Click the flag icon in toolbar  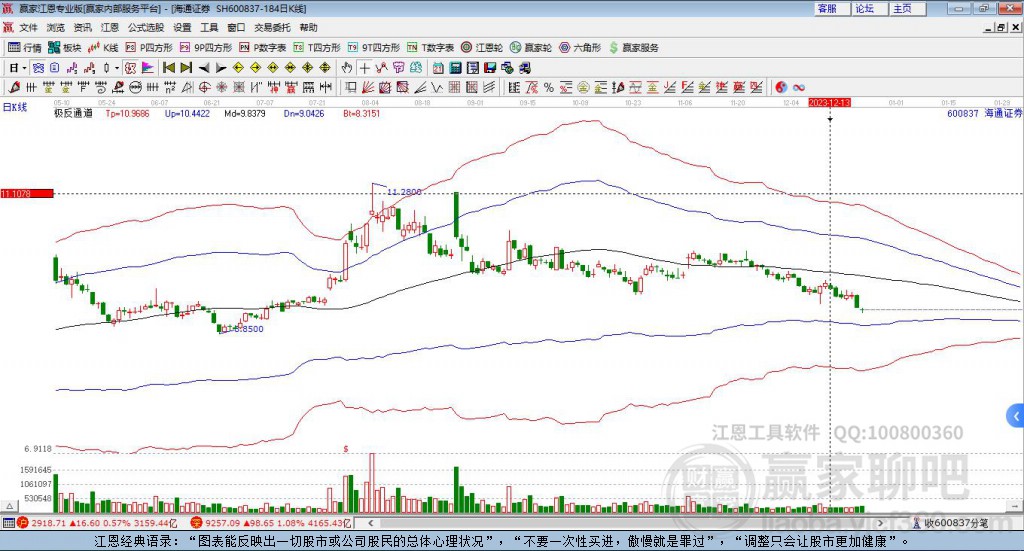click(x=148, y=68)
